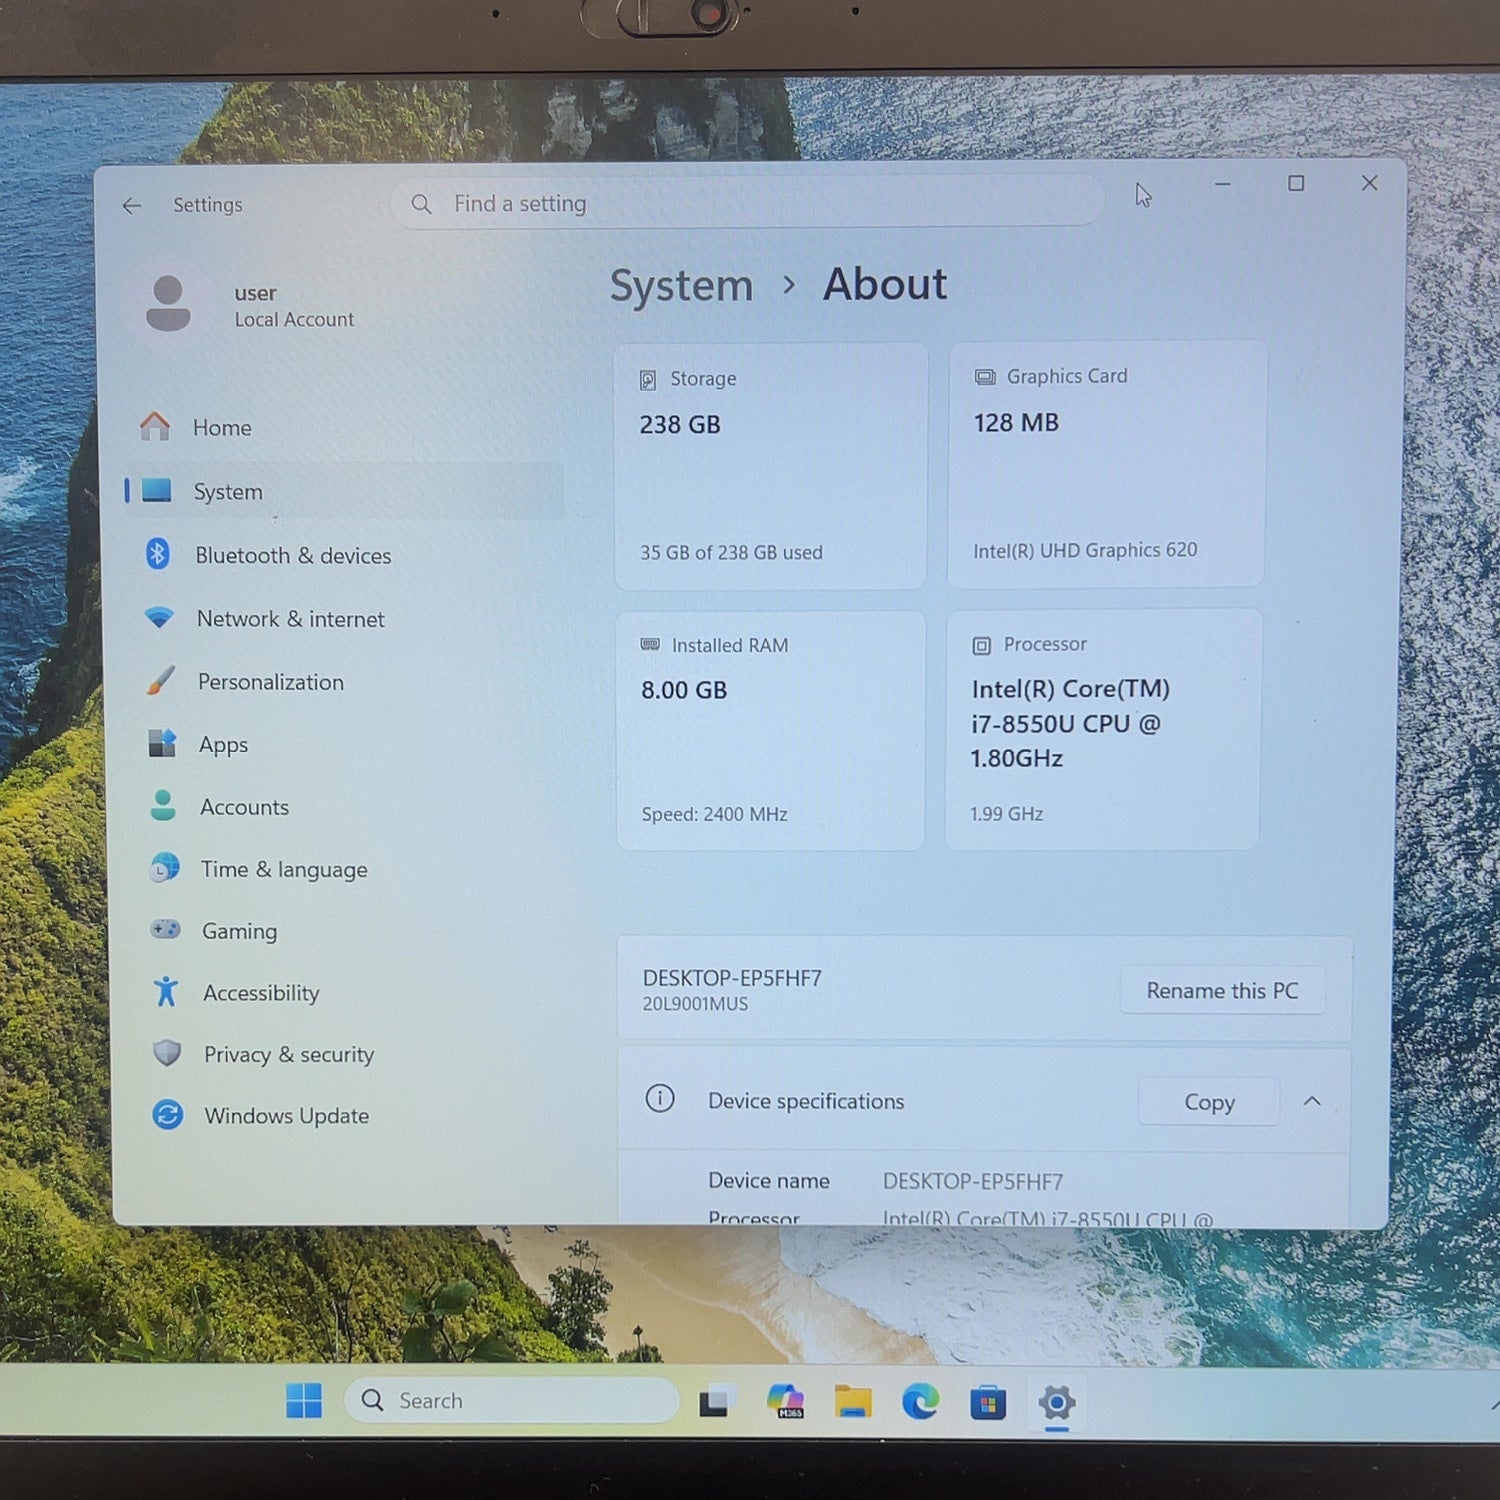
Task: Click the Processor chip icon
Action: coord(982,646)
